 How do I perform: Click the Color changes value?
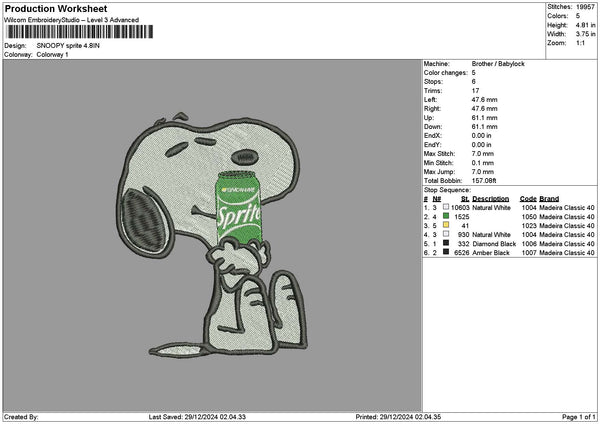[474, 73]
